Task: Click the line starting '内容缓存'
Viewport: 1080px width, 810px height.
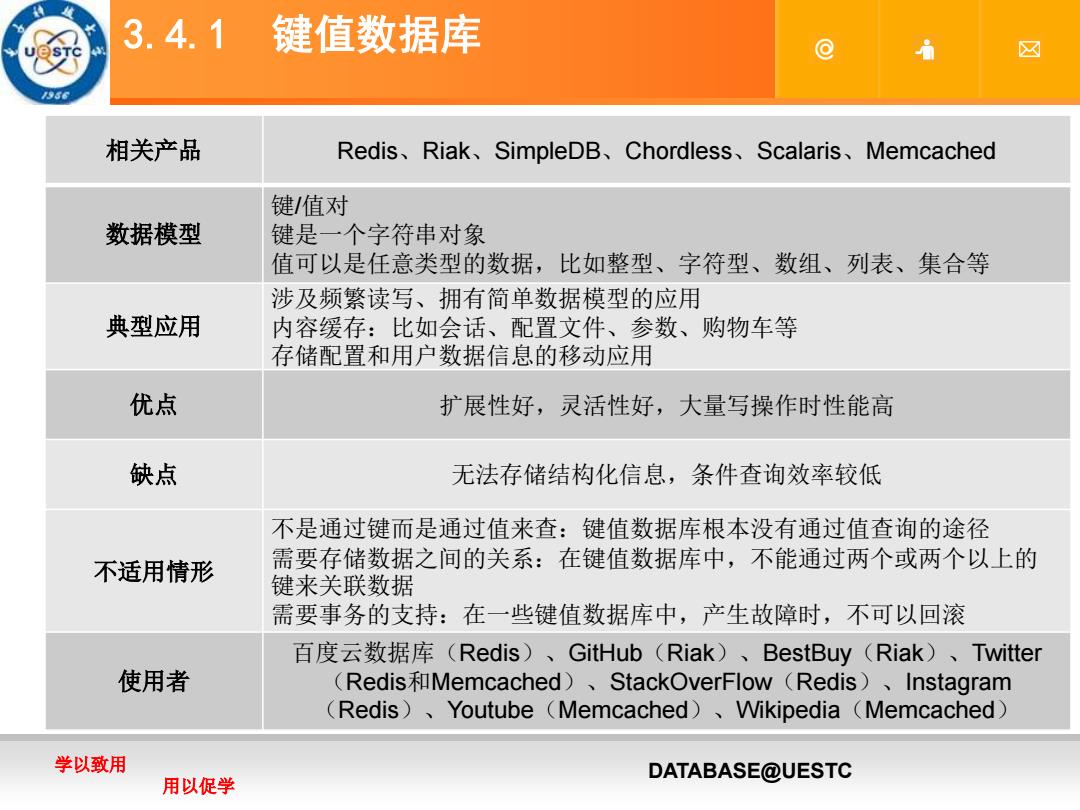Action: tap(534, 327)
